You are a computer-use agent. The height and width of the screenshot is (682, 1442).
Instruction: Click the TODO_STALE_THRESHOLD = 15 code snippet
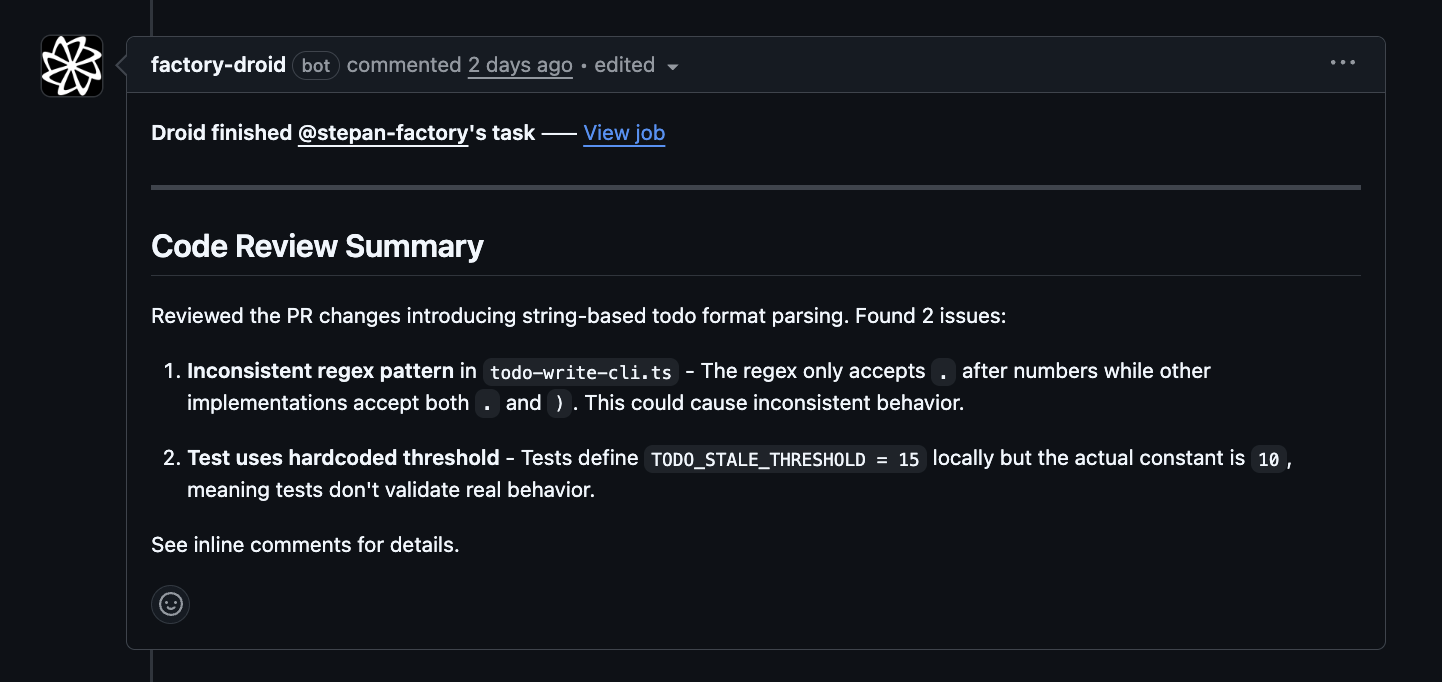coord(784,459)
